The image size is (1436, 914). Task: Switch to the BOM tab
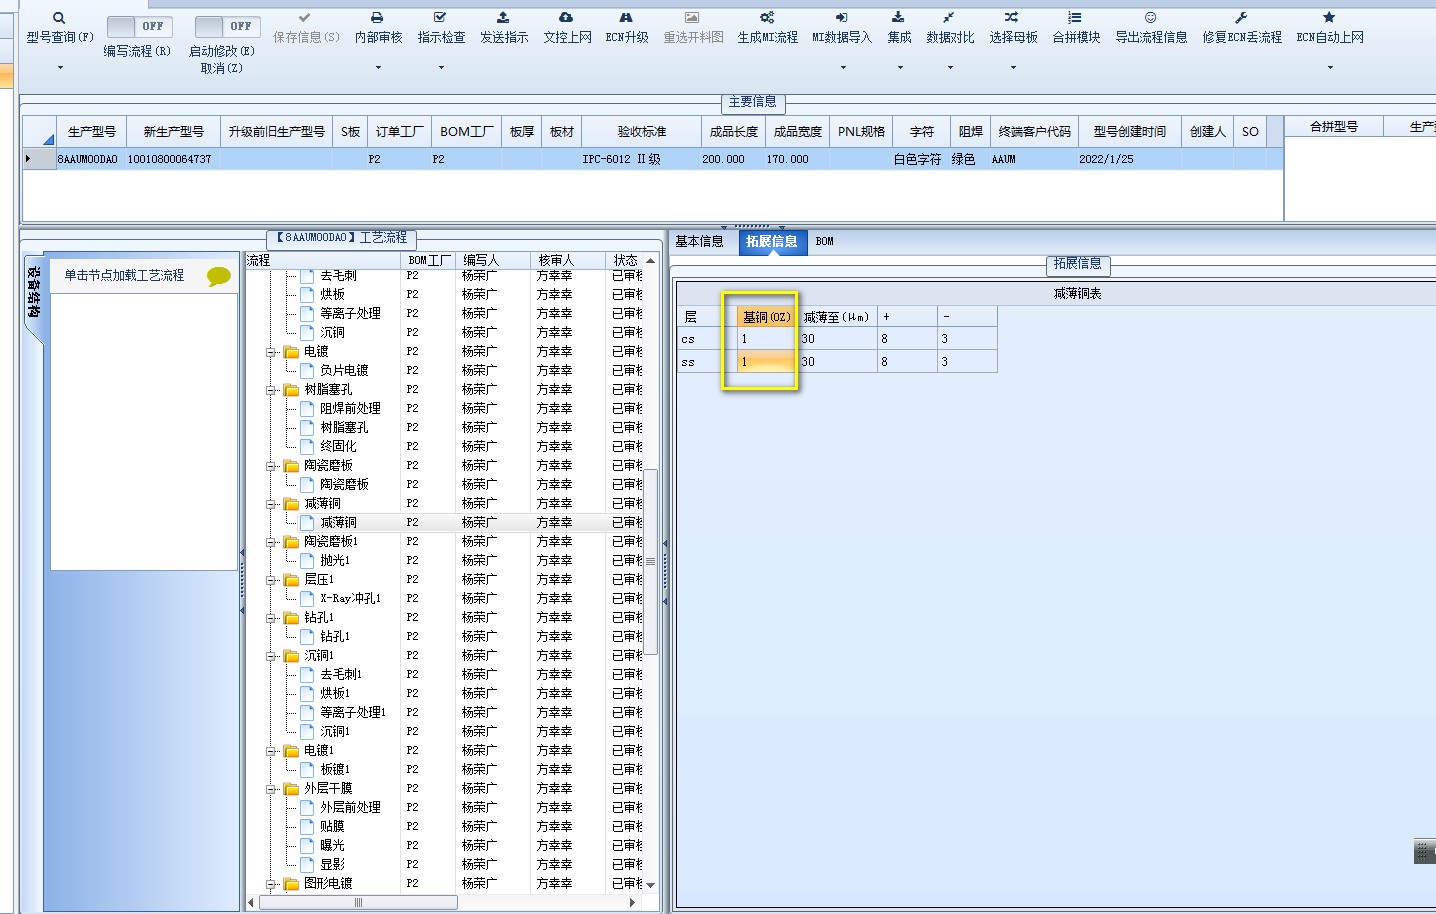(824, 242)
